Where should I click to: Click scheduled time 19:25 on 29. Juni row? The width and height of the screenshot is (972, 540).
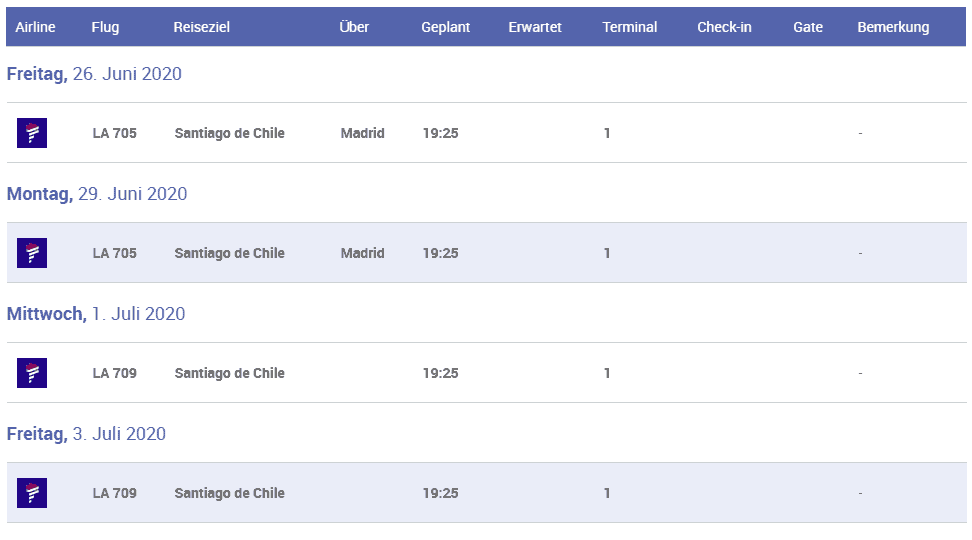[x=441, y=253]
